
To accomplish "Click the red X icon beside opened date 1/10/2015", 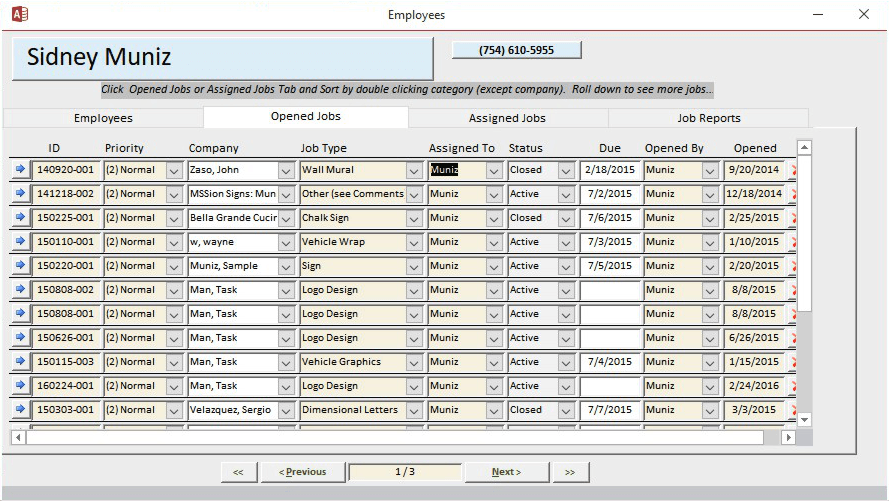I will [x=795, y=243].
